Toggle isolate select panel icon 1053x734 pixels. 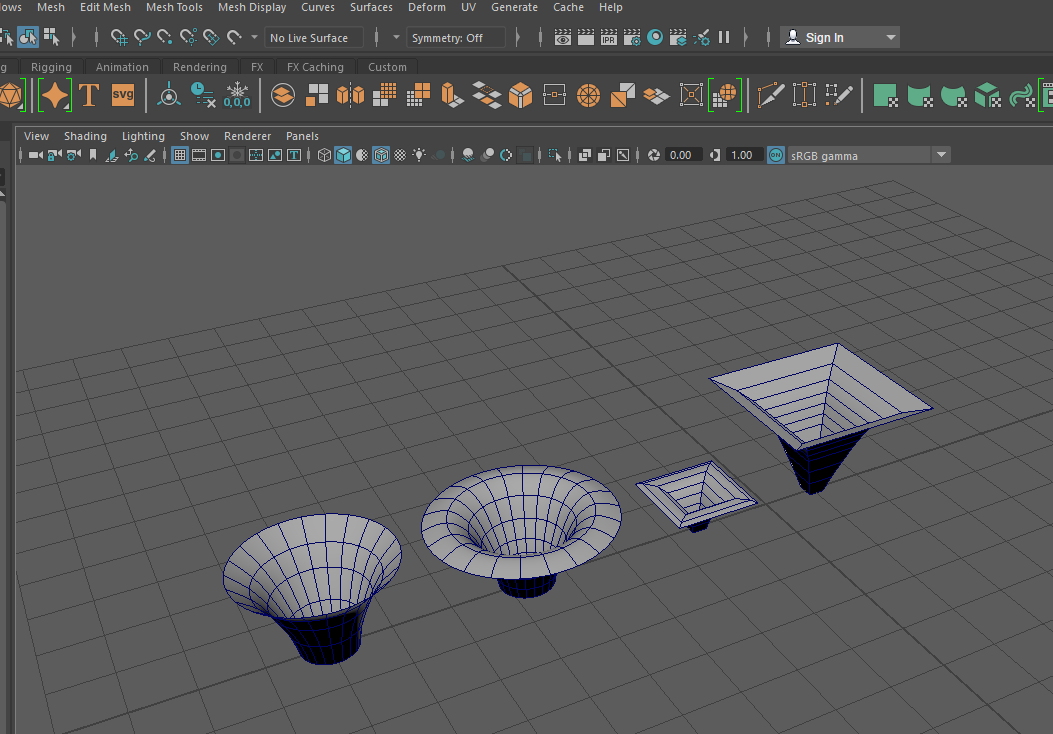click(555, 156)
